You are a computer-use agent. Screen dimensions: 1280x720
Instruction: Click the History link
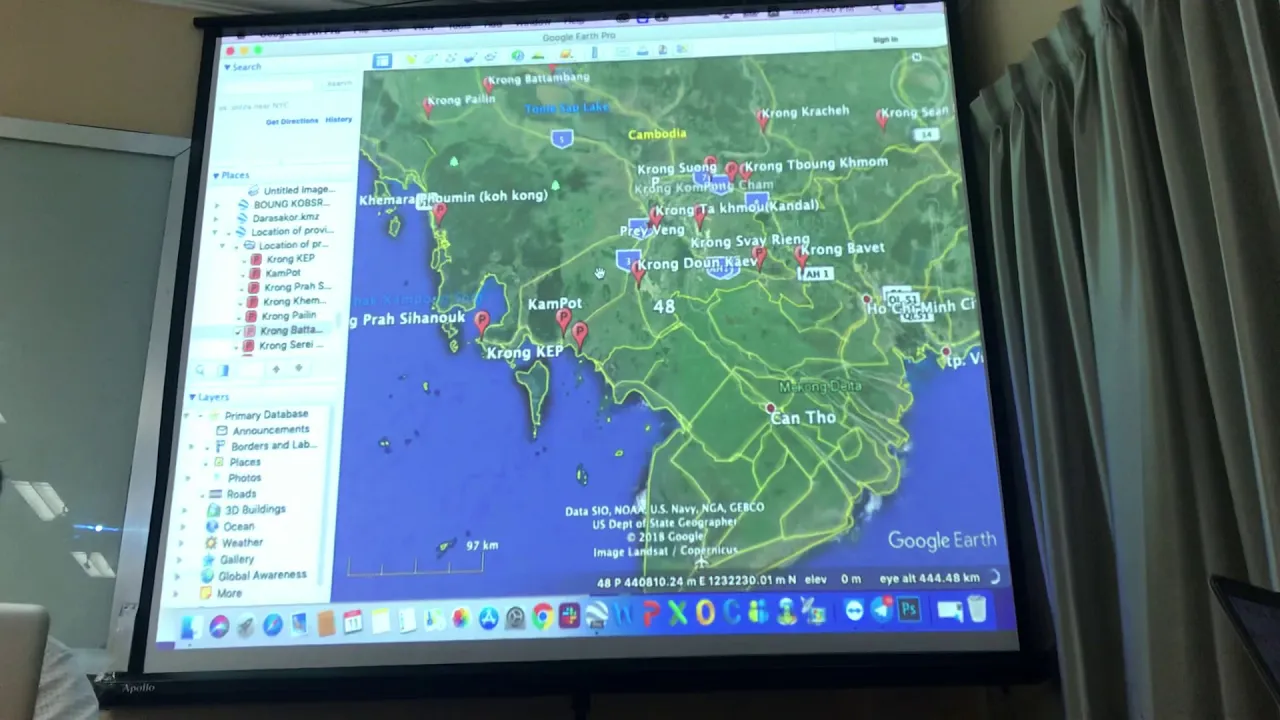pos(338,119)
